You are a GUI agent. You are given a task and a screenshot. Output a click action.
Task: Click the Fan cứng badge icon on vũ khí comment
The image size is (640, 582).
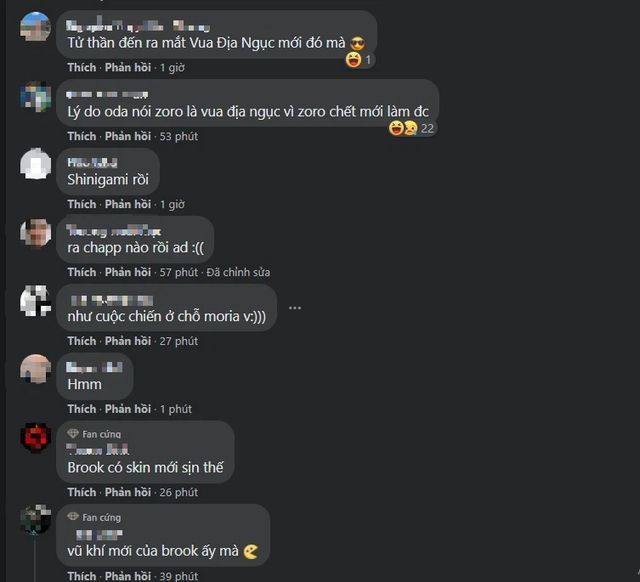73,517
